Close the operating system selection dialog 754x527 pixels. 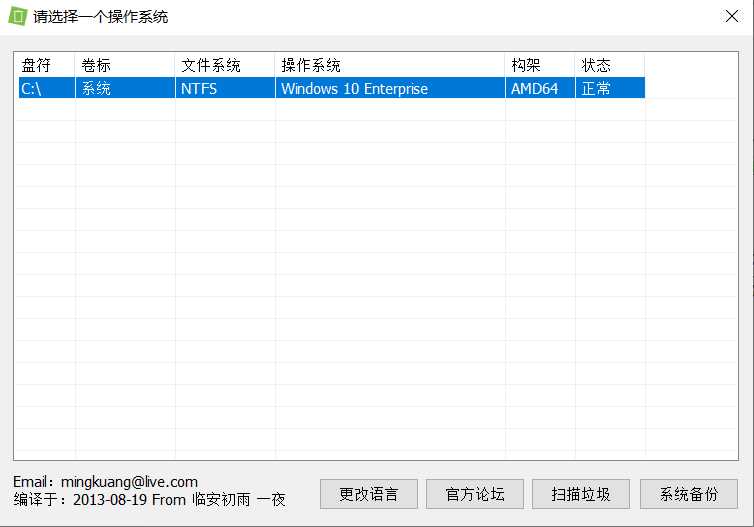coord(732,16)
